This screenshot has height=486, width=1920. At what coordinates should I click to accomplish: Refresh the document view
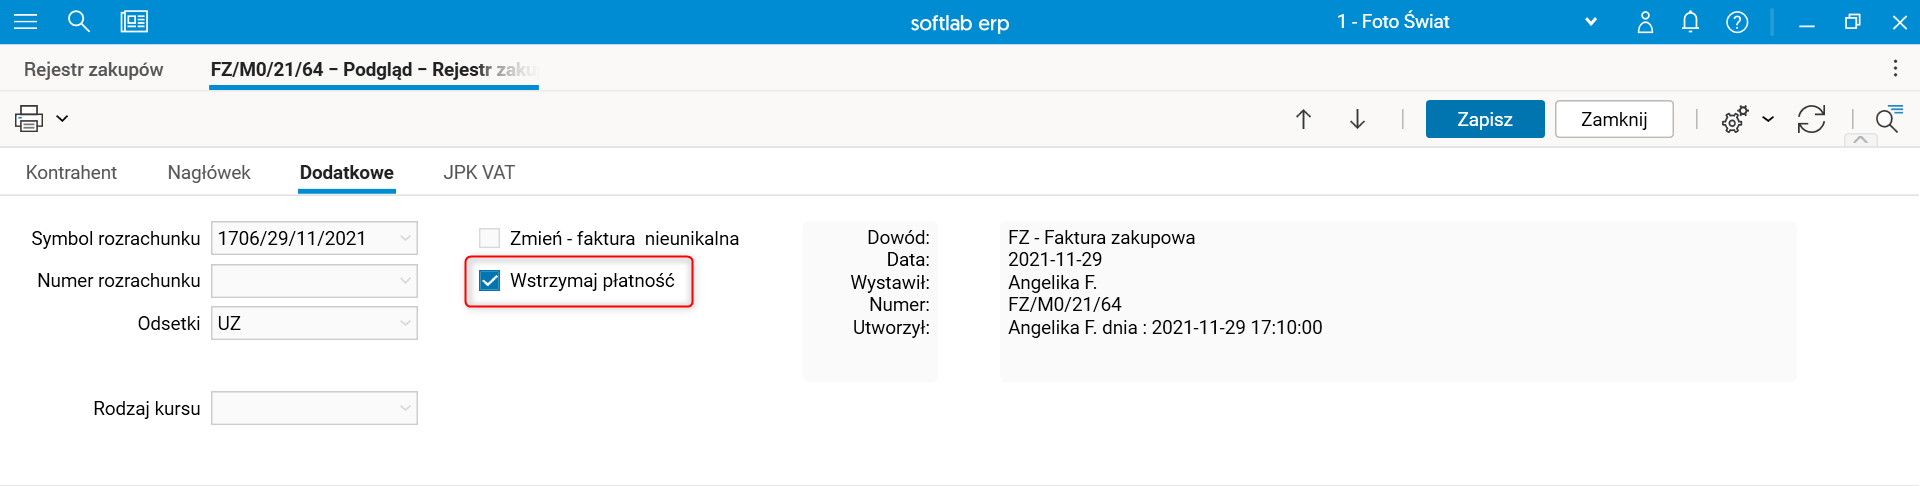pyautogui.click(x=1811, y=120)
